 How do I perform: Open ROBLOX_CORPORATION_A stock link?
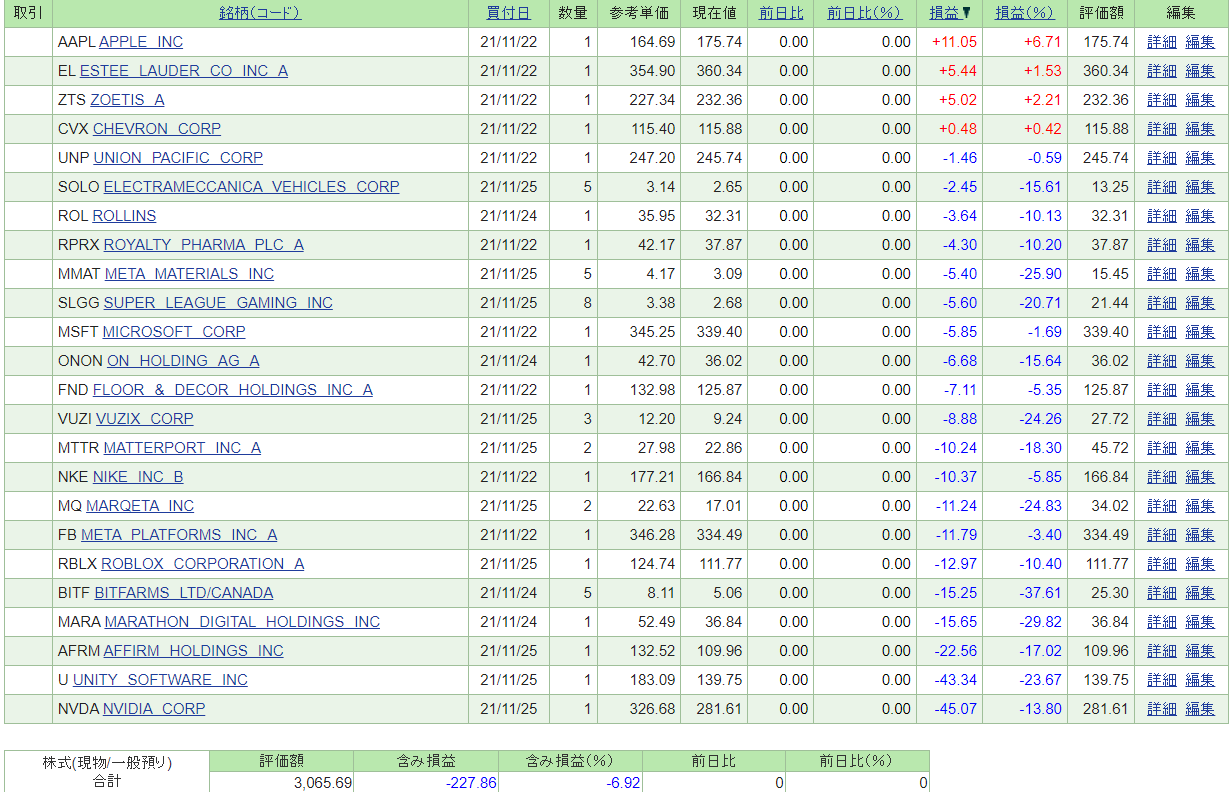click(x=203, y=564)
